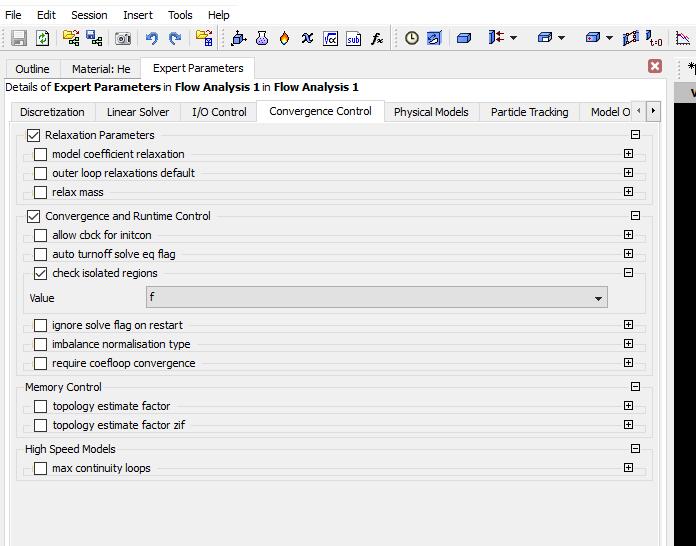Click the Global Initialization t=0 icon
The height and width of the screenshot is (546, 696).
[654, 38]
